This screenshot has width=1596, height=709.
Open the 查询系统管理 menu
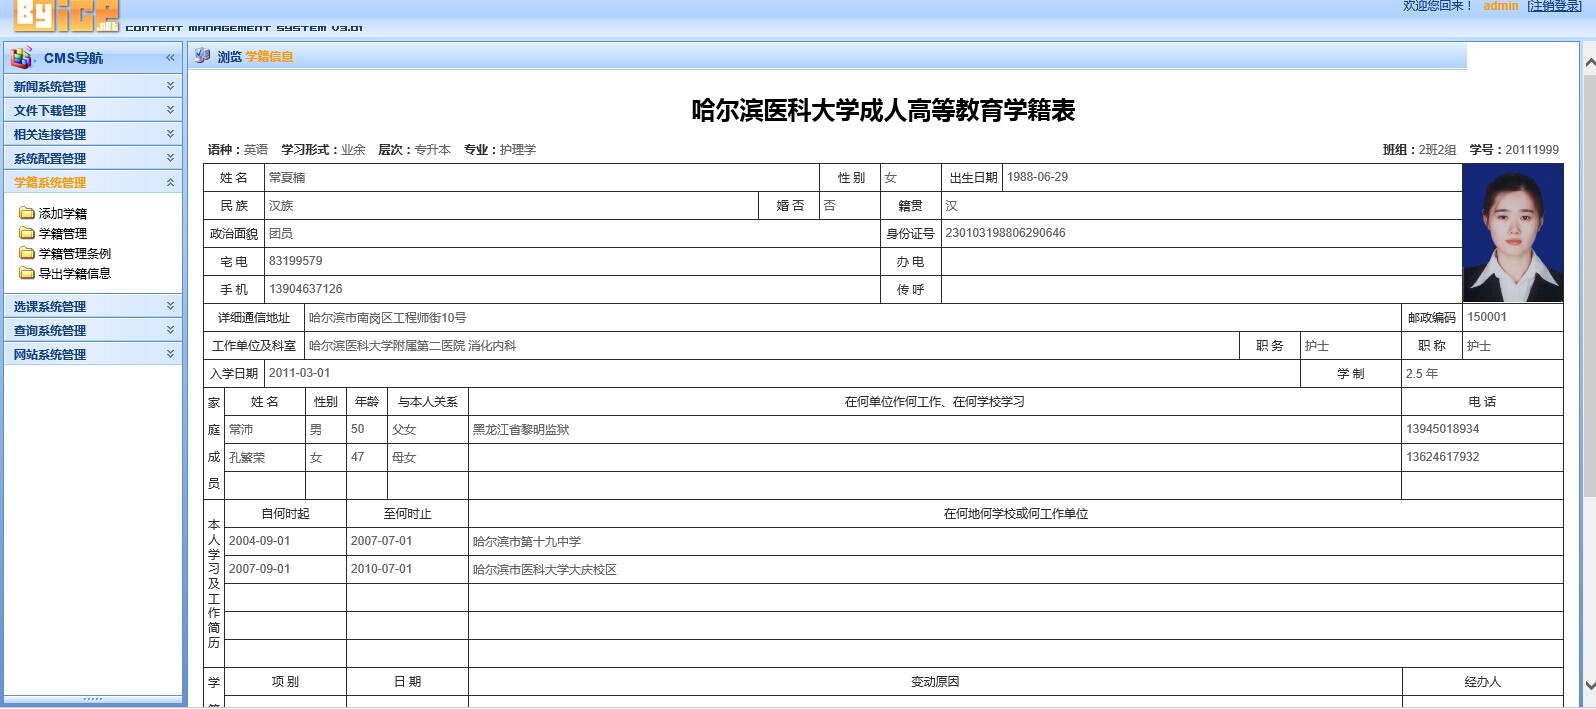click(50, 331)
